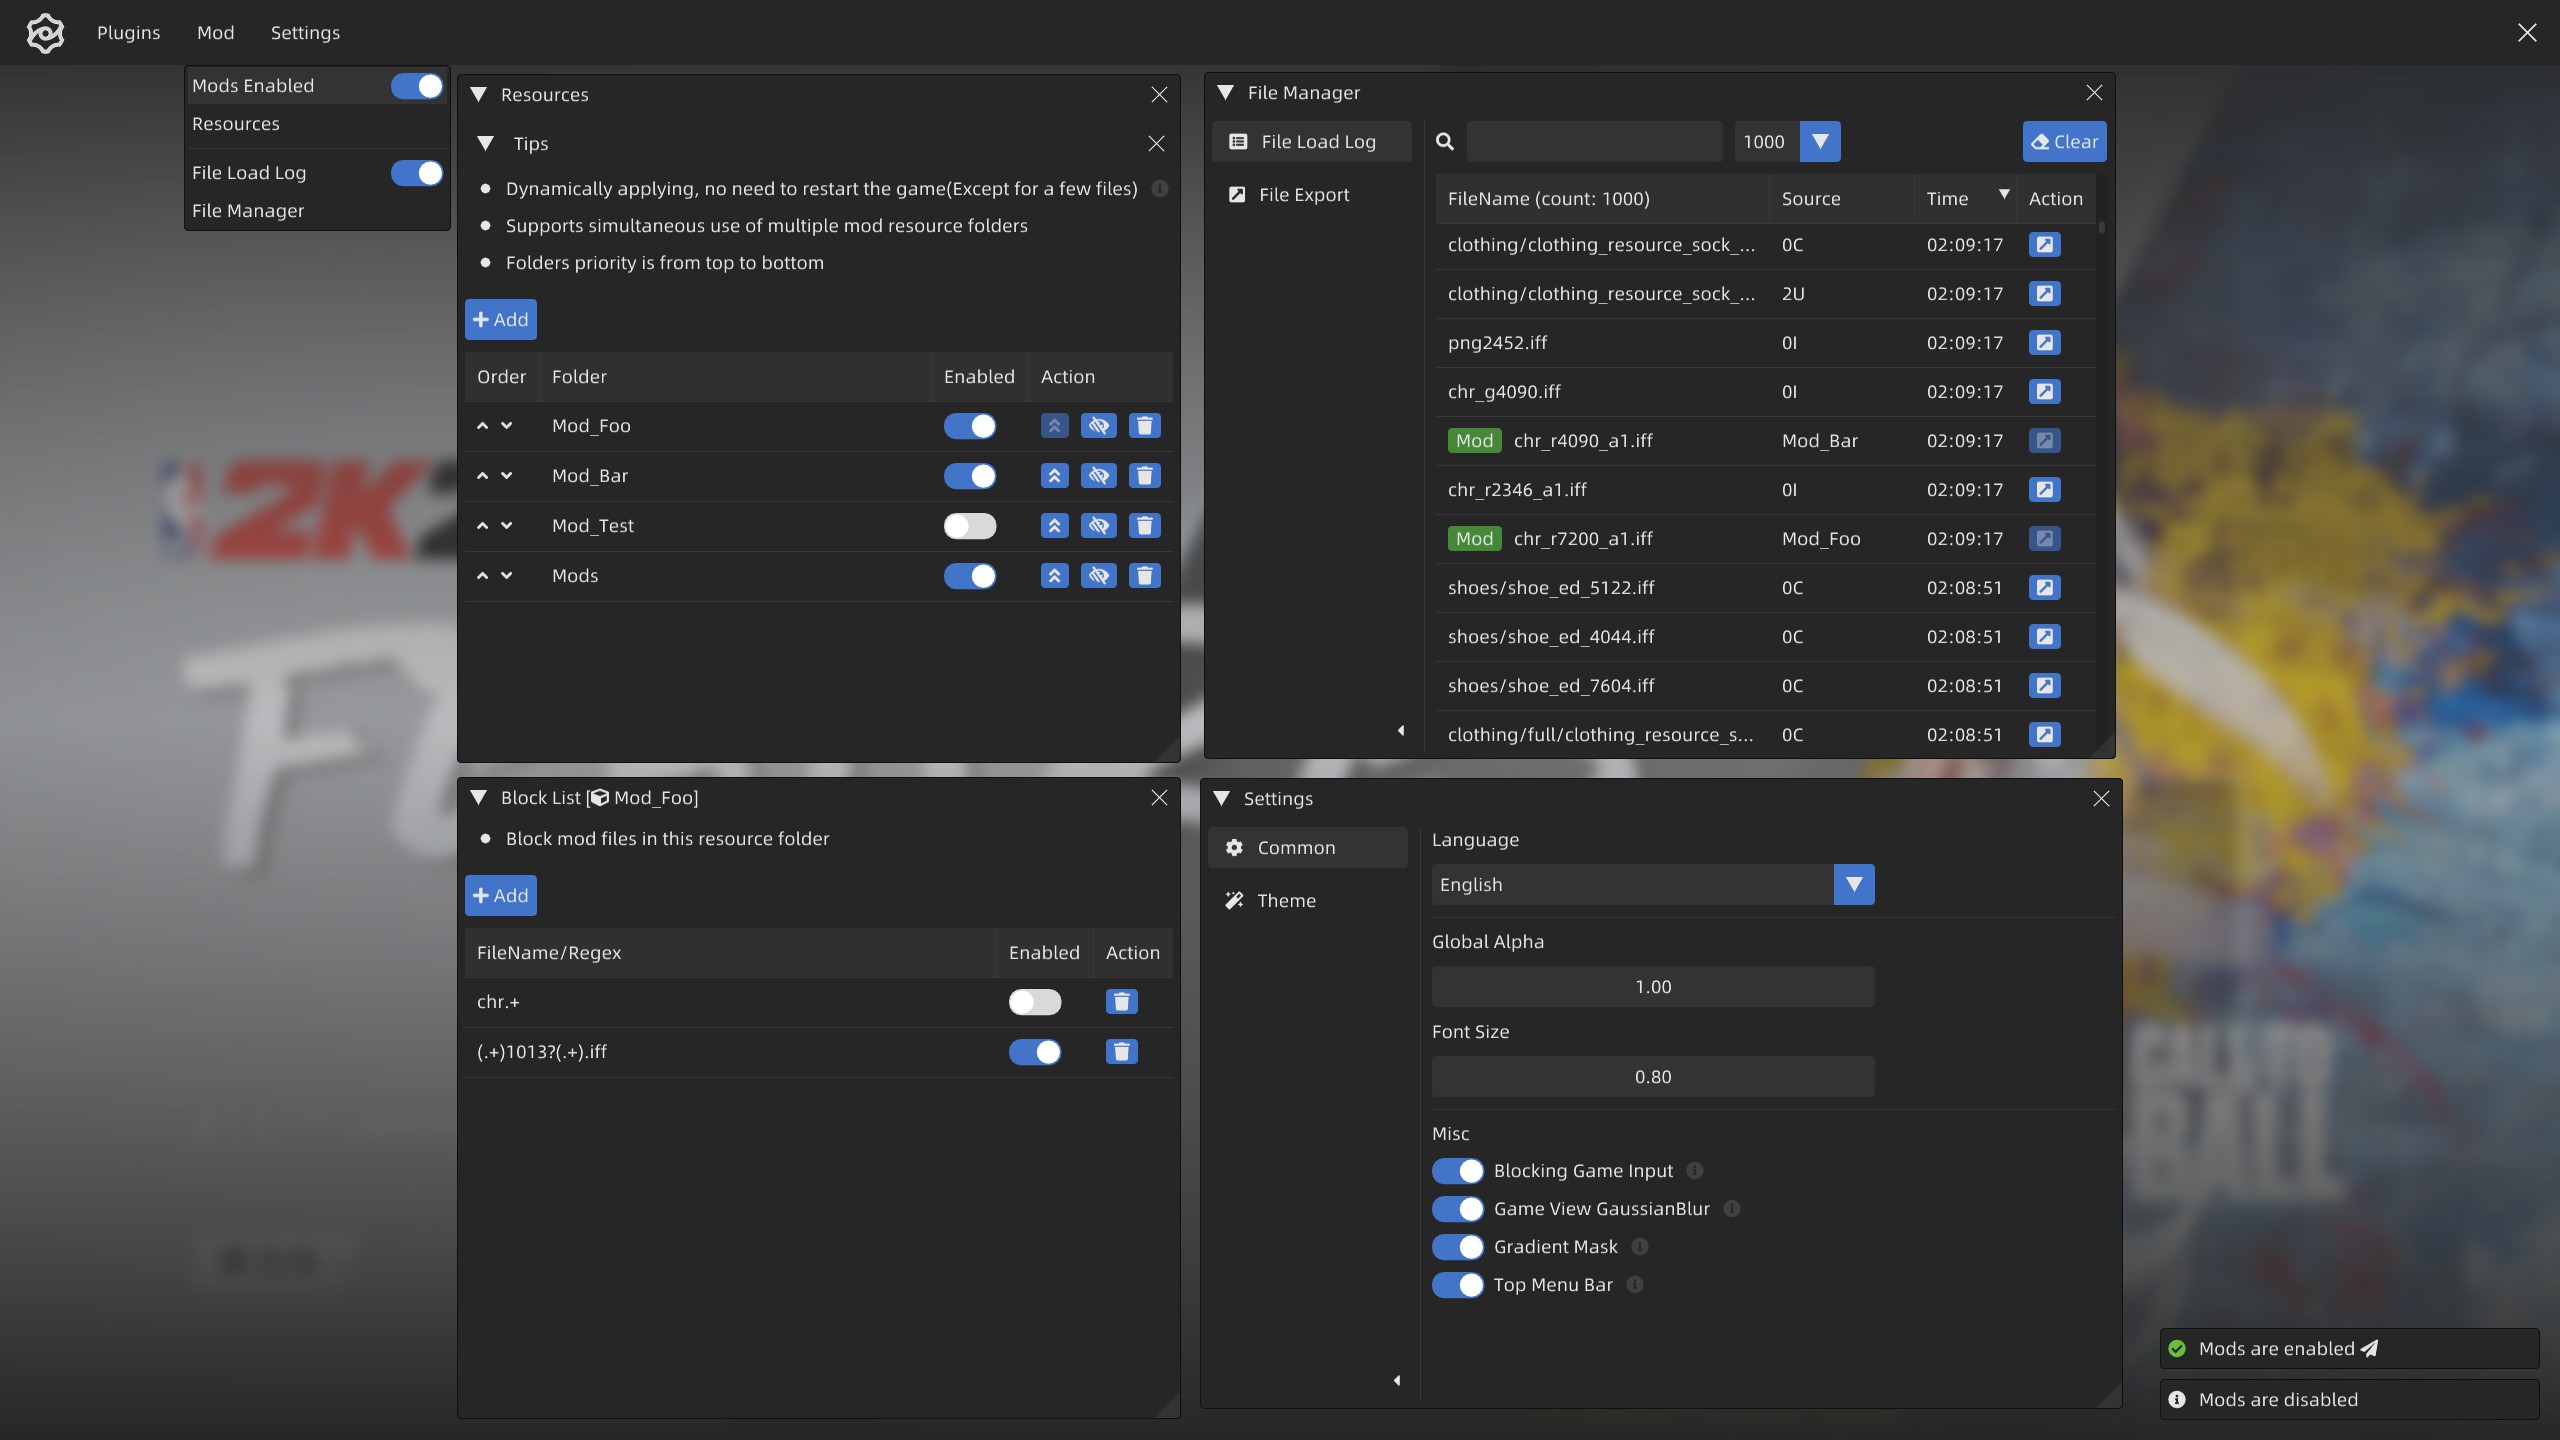Image resolution: width=2560 pixels, height=1440 pixels.
Task: Open the Plugins menu
Action: 128,33
